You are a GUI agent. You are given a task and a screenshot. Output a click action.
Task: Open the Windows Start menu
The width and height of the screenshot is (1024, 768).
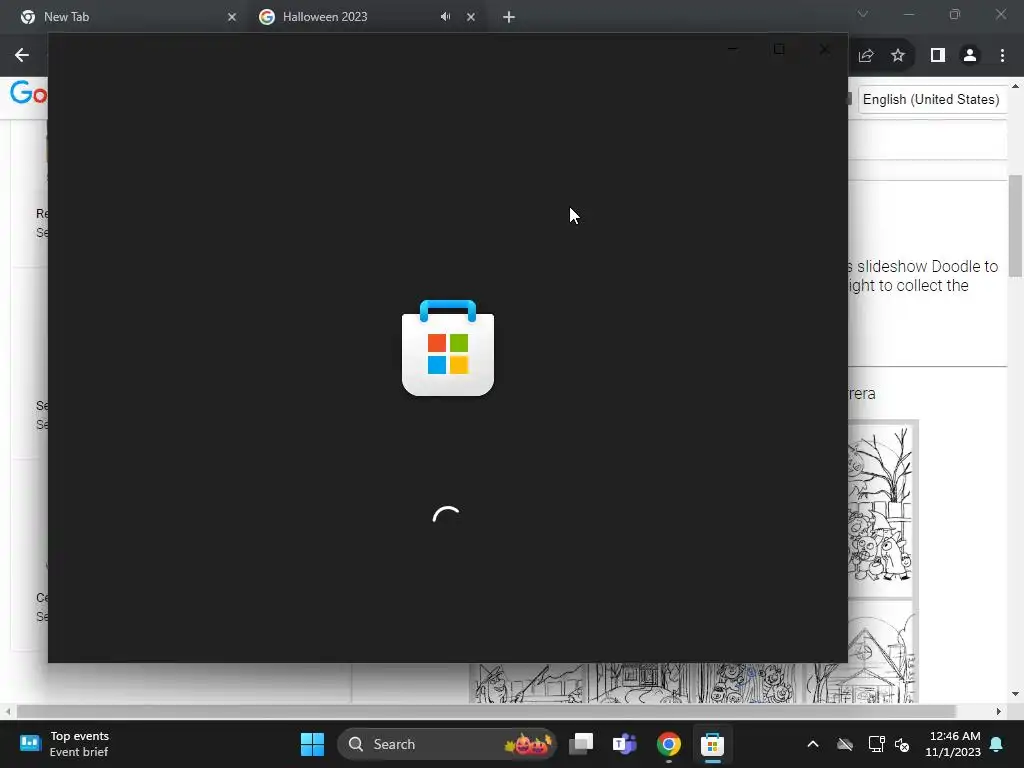click(x=312, y=744)
